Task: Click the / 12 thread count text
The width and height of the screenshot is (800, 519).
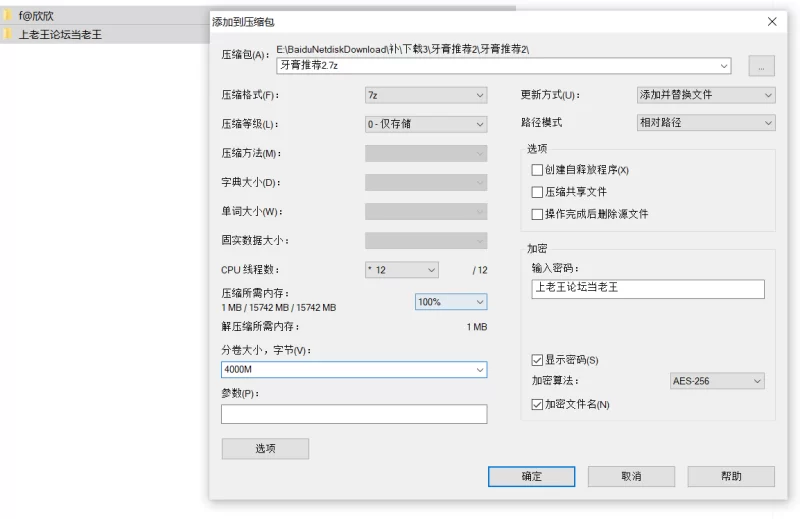Action: pyautogui.click(x=480, y=270)
